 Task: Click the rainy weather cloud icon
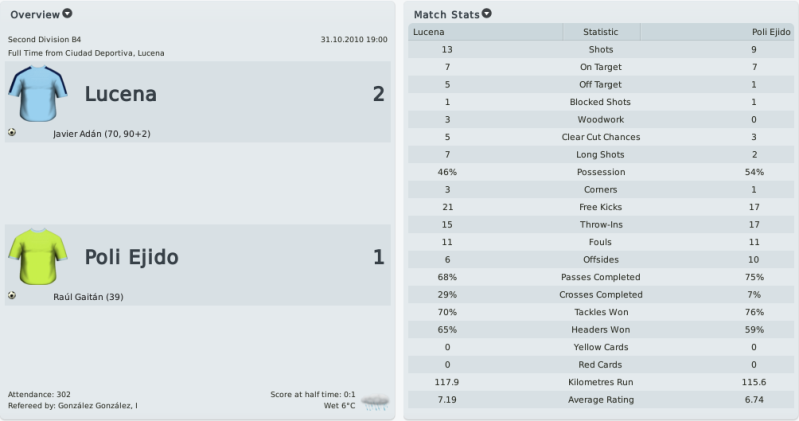click(375, 402)
